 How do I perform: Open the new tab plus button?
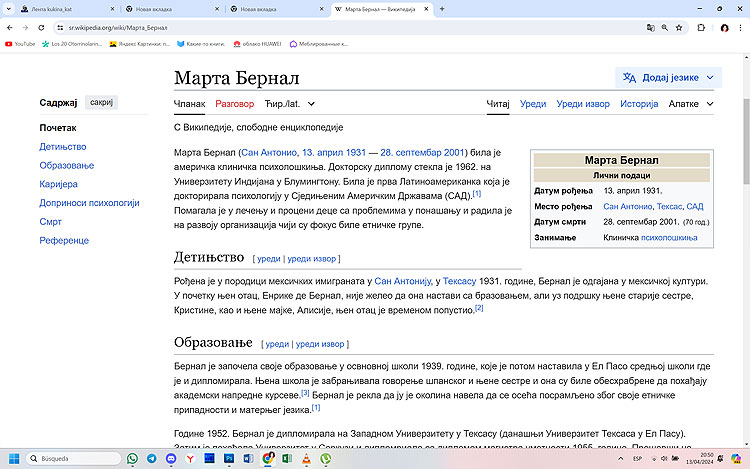442,9
